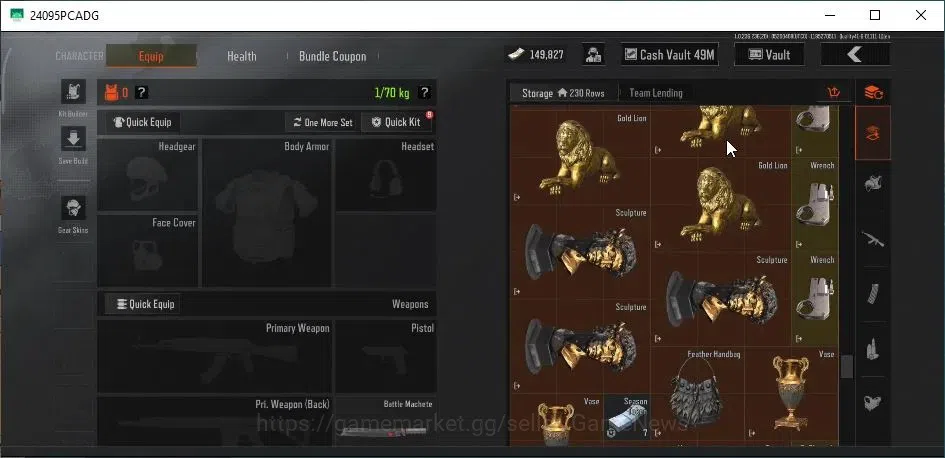Select the empty Face Cover slot
Image resolution: width=945 pixels, height=458 pixels.
pos(148,251)
